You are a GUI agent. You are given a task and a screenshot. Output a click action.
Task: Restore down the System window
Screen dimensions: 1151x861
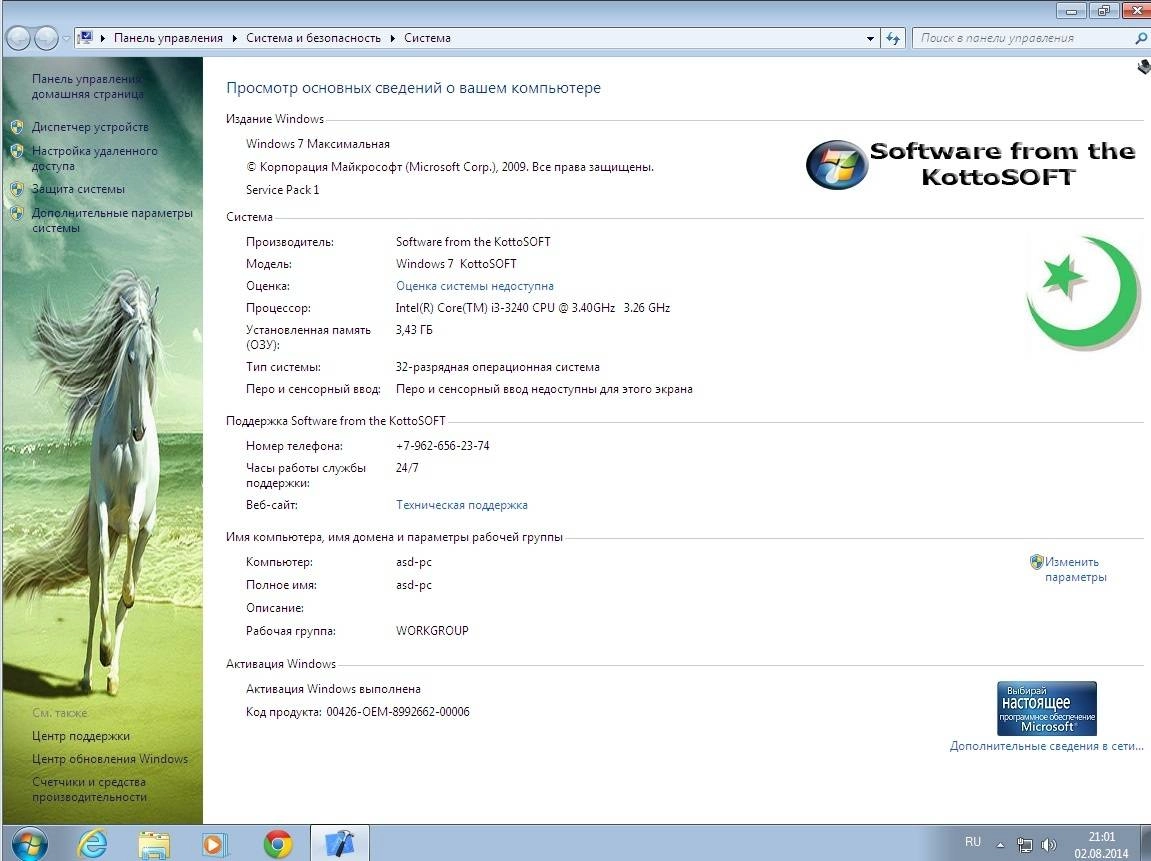1103,11
